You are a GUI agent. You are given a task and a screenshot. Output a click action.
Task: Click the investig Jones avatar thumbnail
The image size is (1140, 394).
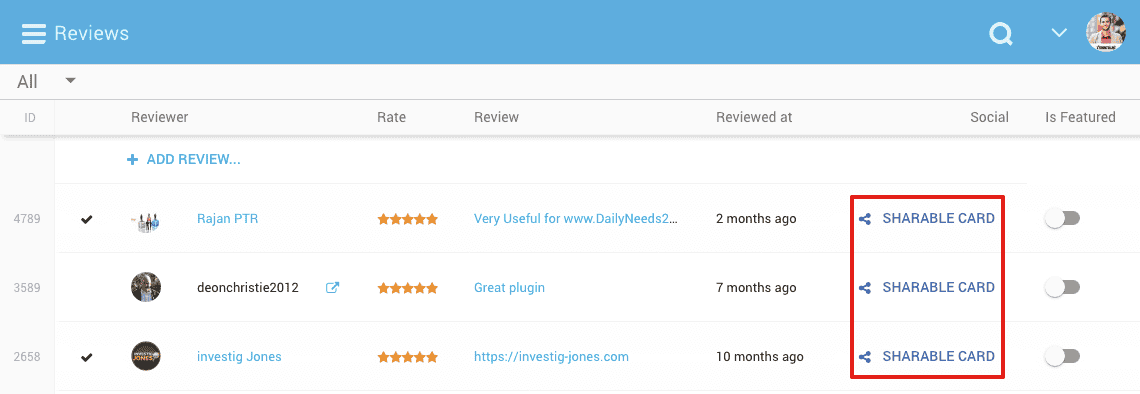pyautogui.click(x=145, y=357)
